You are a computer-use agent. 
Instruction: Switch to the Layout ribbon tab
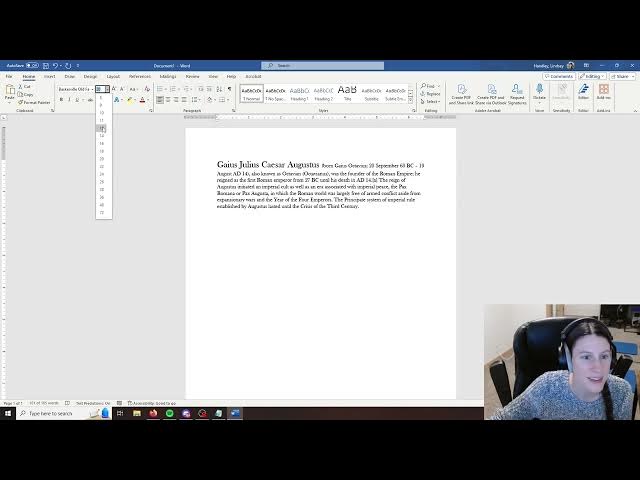click(x=113, y=76)
